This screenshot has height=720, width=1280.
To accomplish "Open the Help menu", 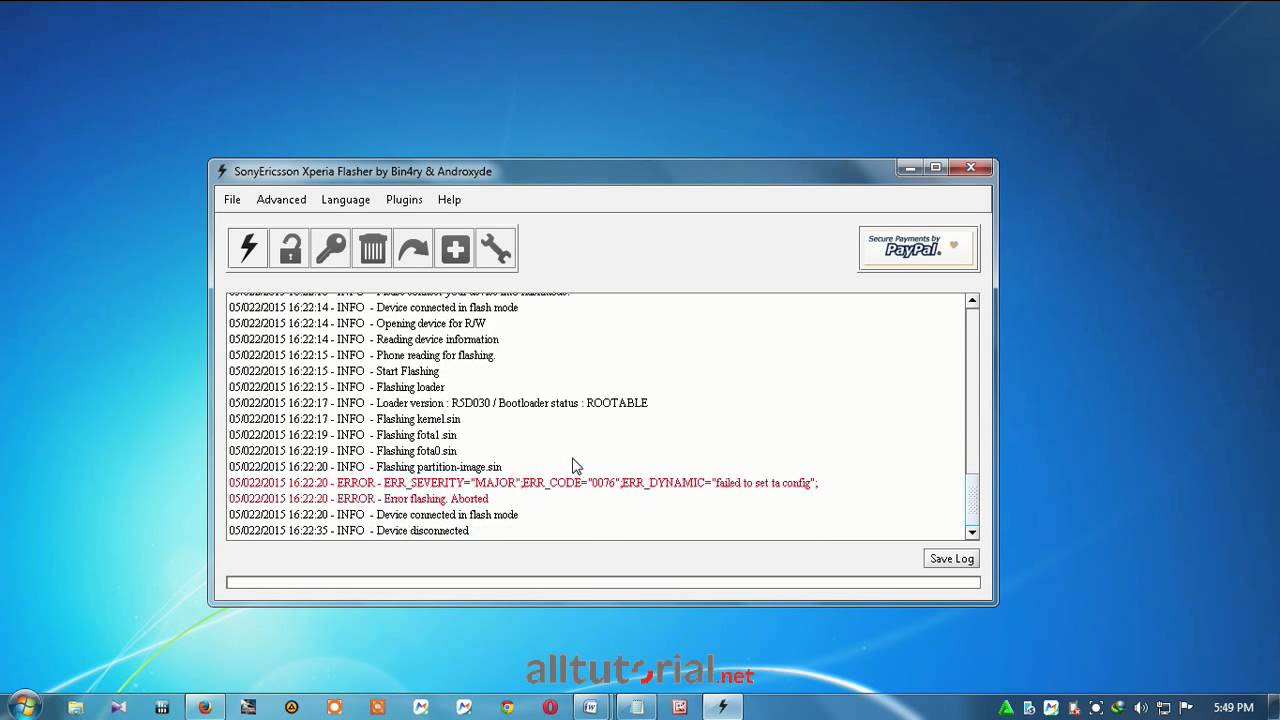I will pos(449,200).
